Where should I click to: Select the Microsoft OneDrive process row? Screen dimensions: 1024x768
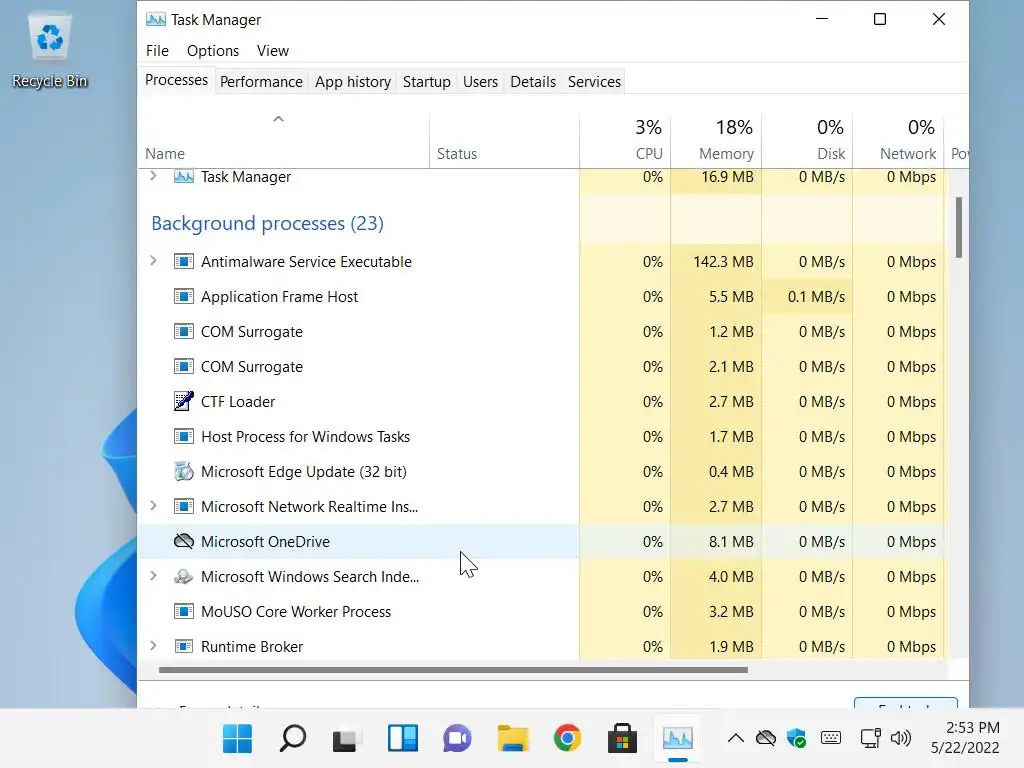pyautogui.click(x=541, y=541)
